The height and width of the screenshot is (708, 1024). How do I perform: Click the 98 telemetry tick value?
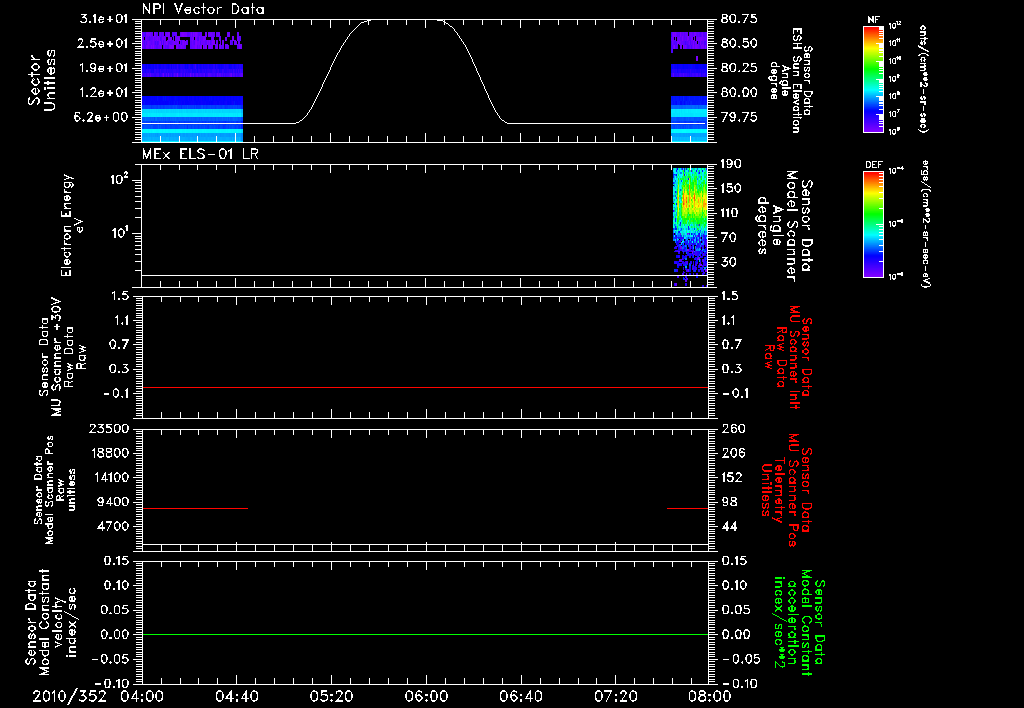coord(729,502)
